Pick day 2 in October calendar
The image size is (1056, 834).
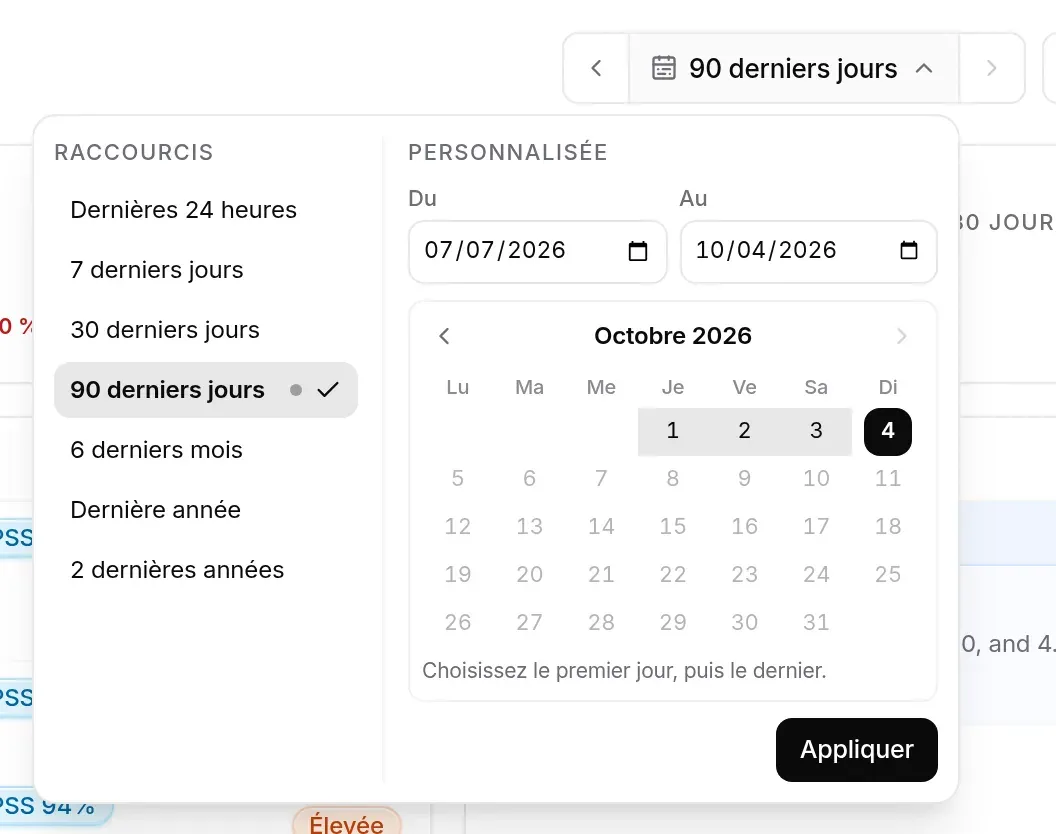point(744,431)
